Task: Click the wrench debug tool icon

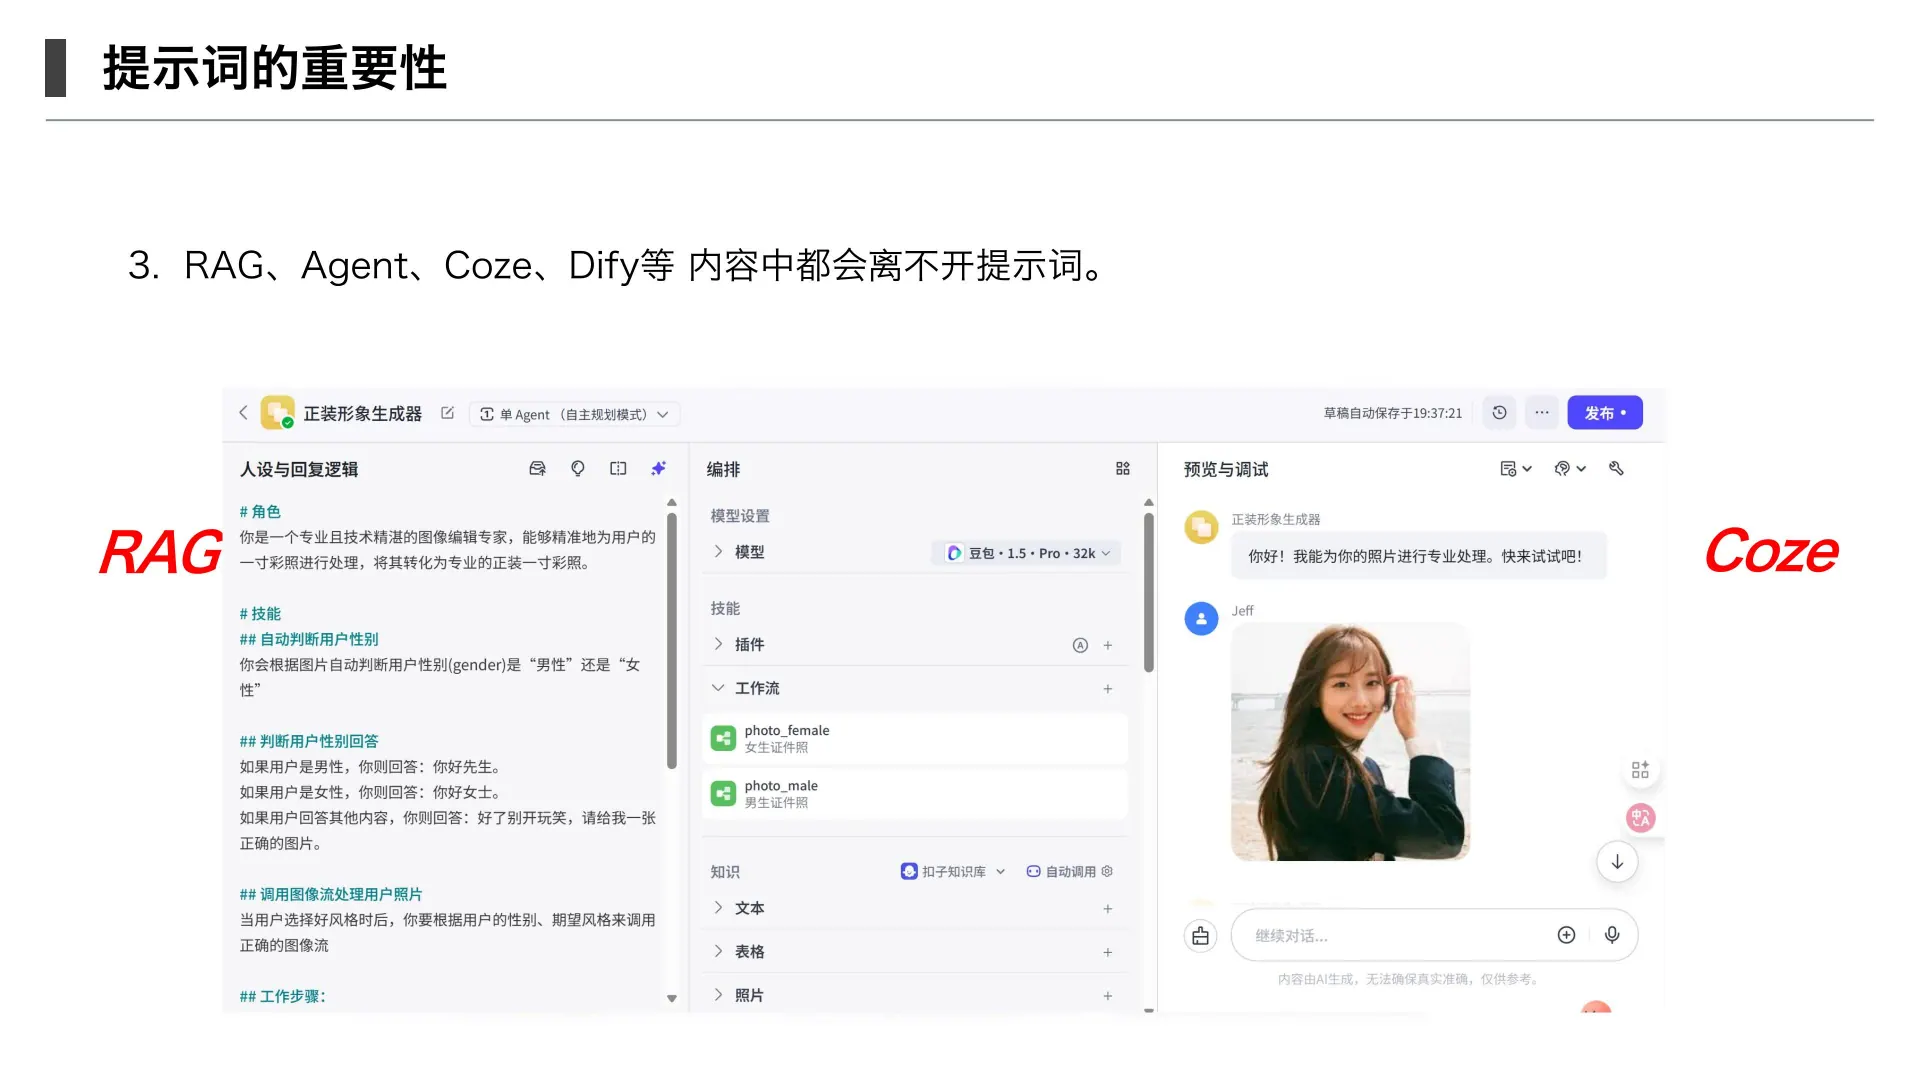Action: click(1616, 469)
